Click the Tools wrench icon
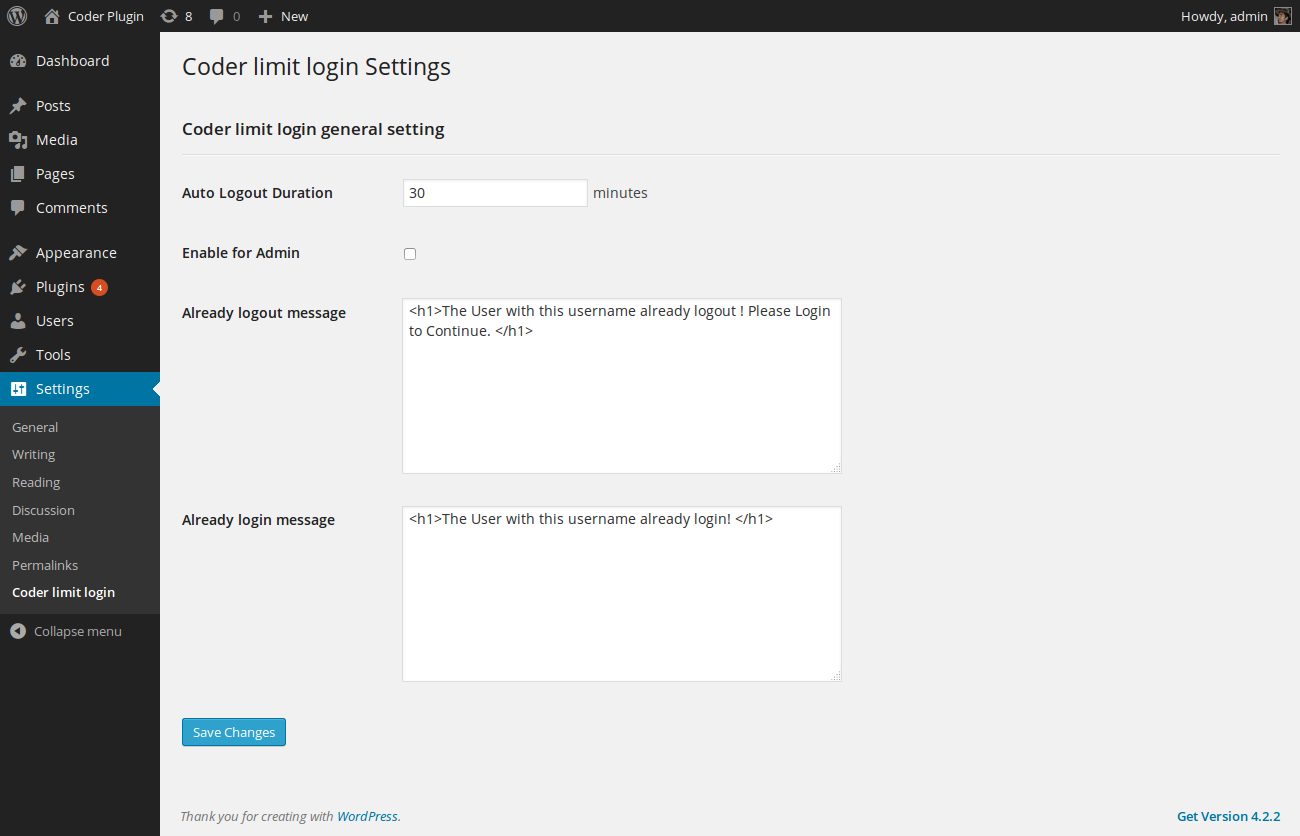This screenshot has width=1300, height=836. point(18,355)
